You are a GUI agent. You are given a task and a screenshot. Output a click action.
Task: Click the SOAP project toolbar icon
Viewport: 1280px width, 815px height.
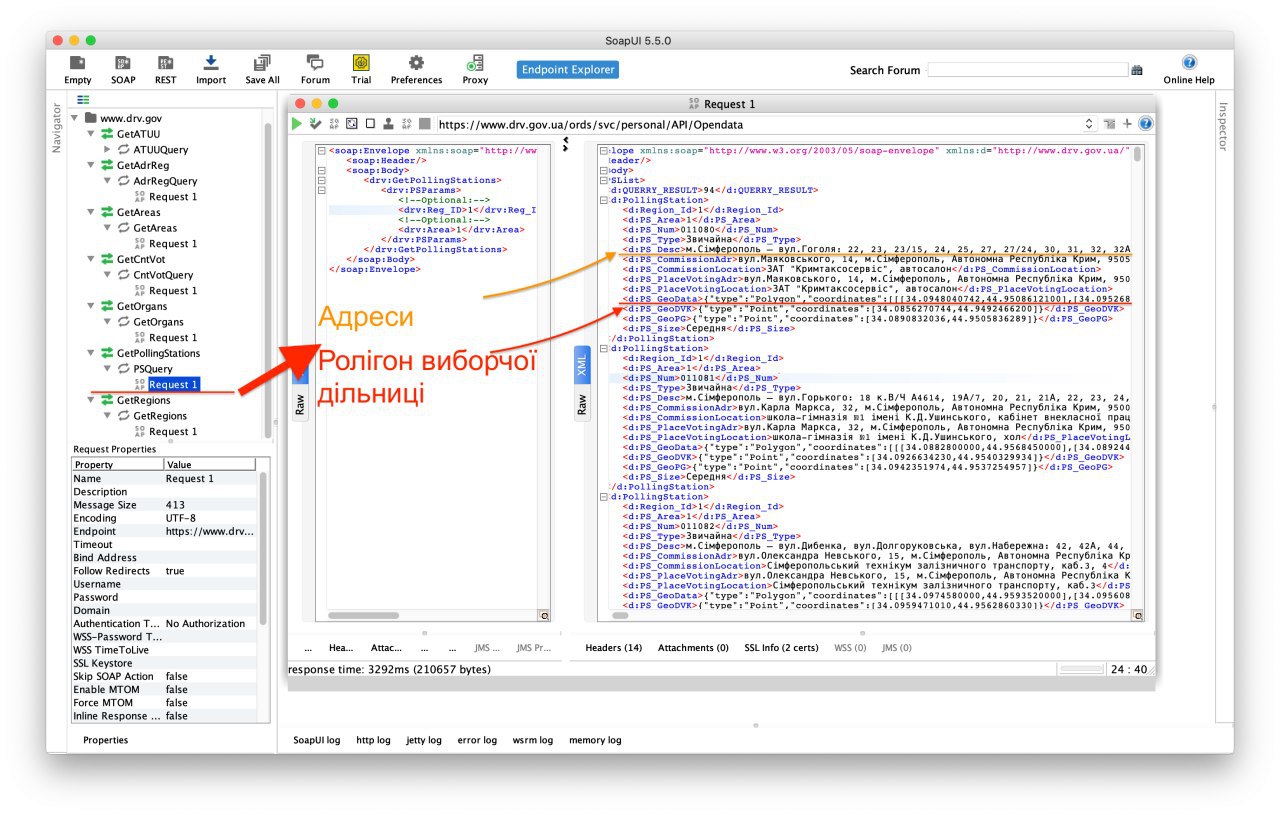(123, 63)
